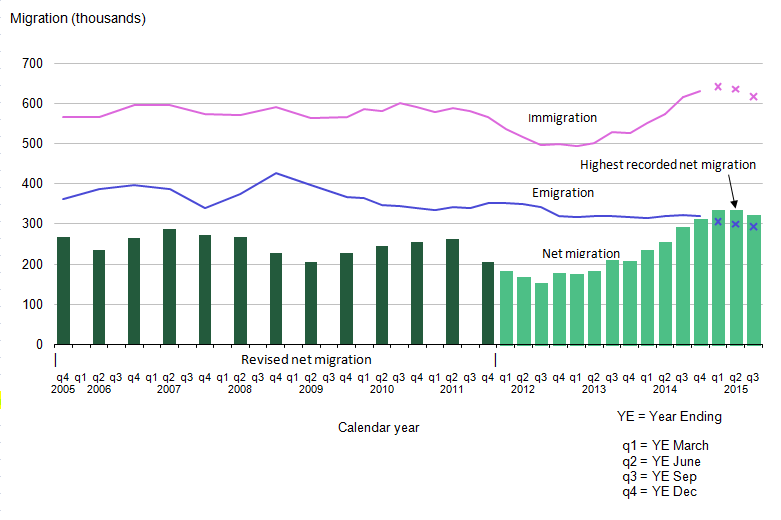Click the middle pink x marker on Immigration

pyautogui.click(x=735, y=90)
